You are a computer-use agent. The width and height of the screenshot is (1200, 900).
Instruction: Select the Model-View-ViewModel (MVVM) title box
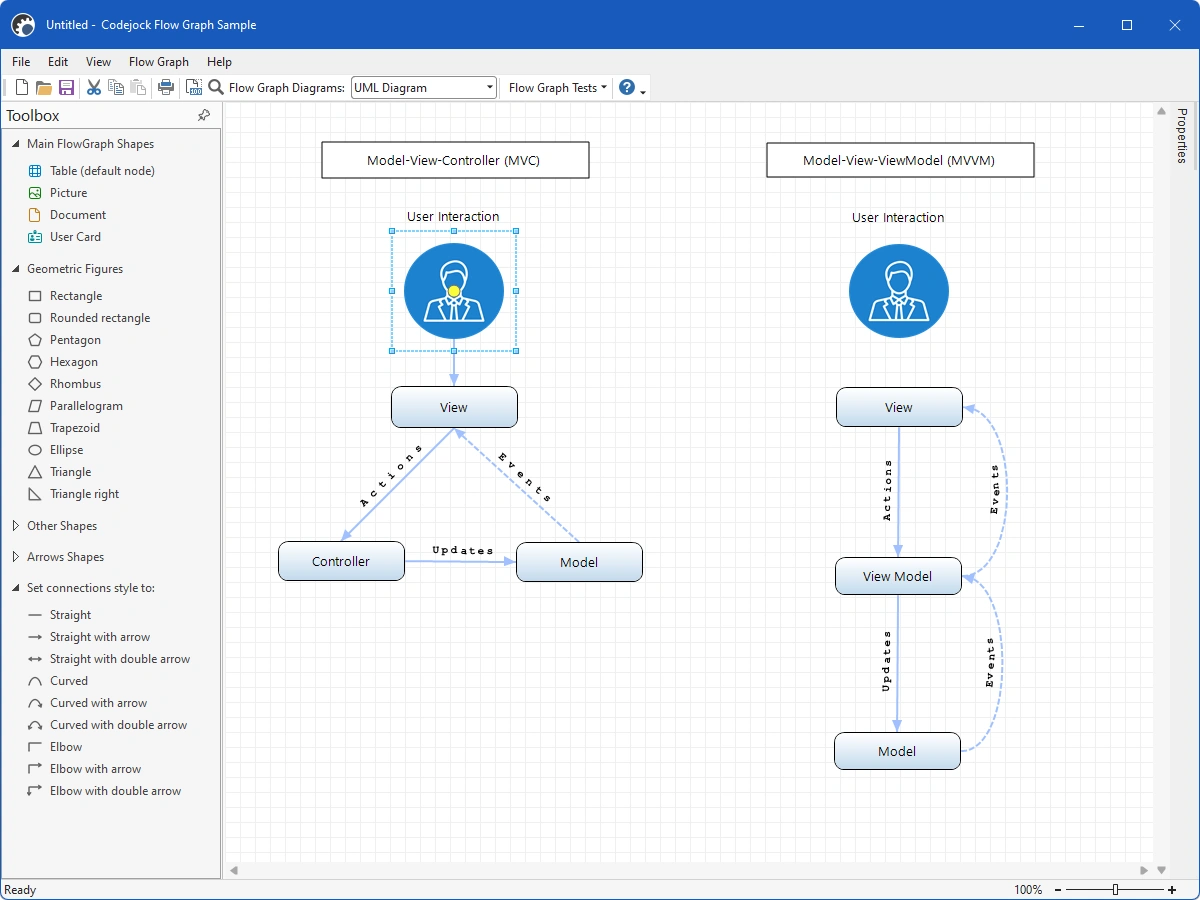[x=900, y=160]
